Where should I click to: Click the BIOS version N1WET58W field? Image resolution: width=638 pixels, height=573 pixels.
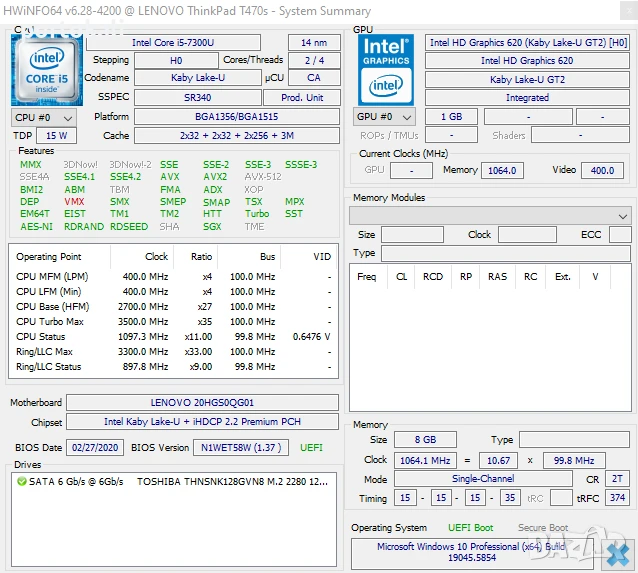(238, 447)
